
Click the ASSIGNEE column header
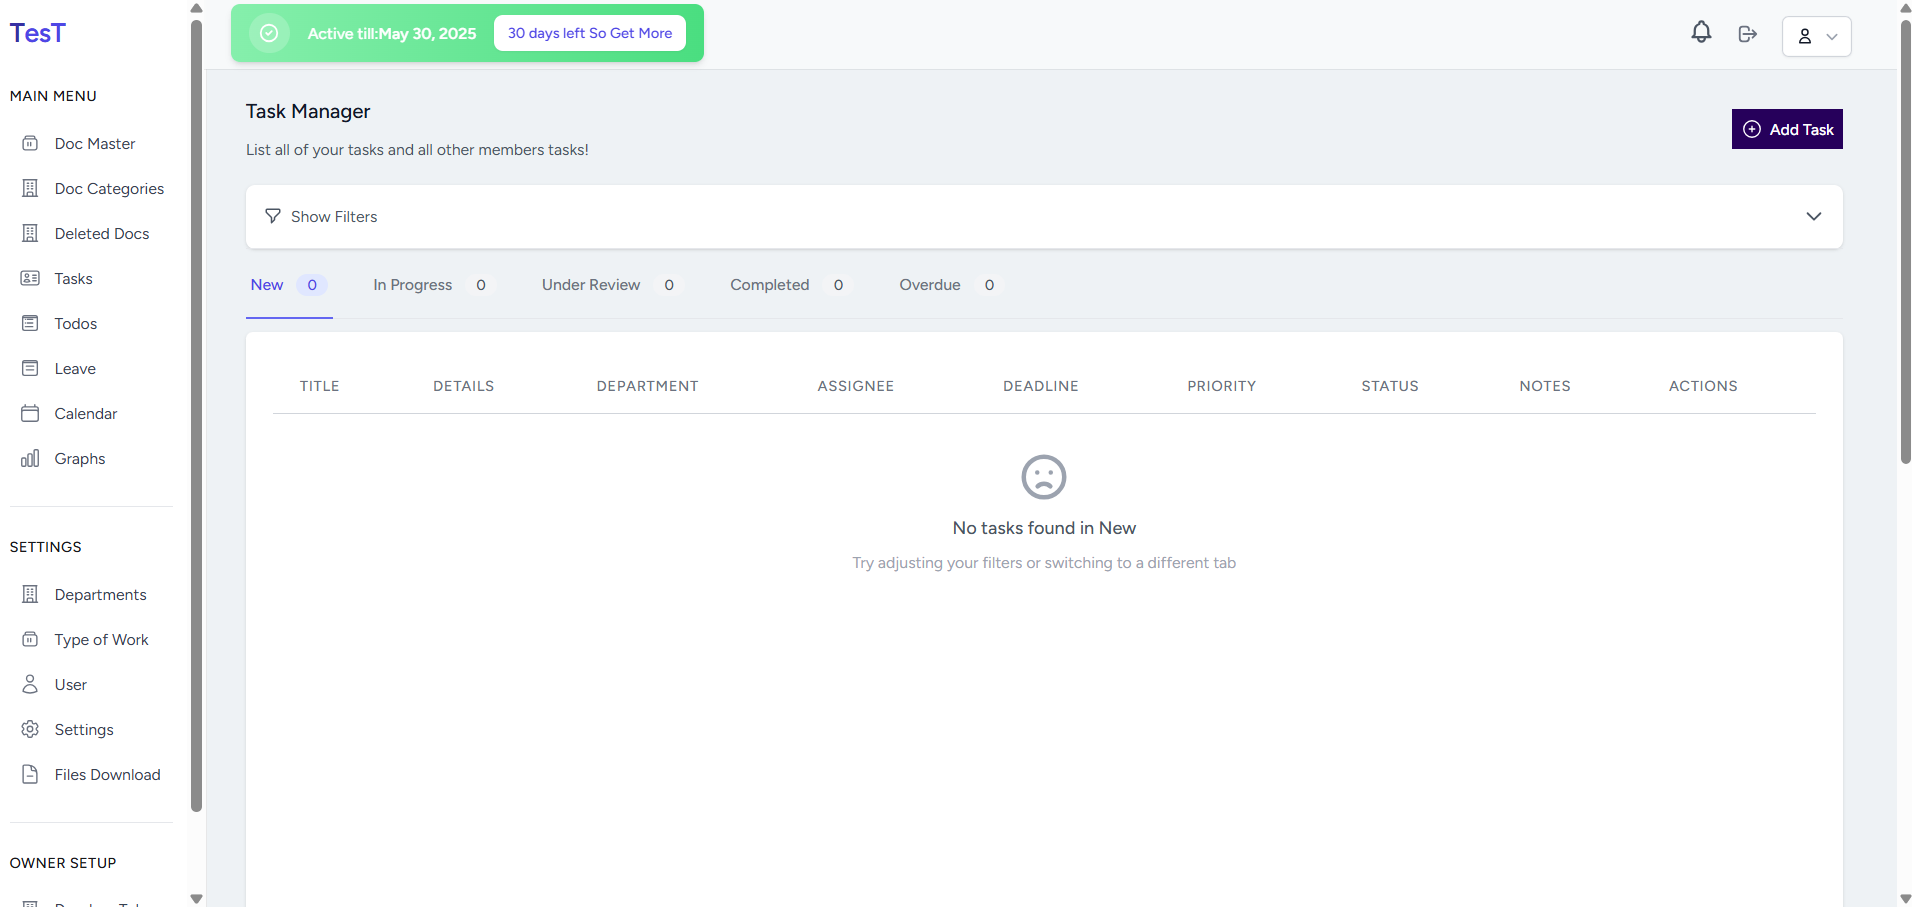(x=856, y=386)
